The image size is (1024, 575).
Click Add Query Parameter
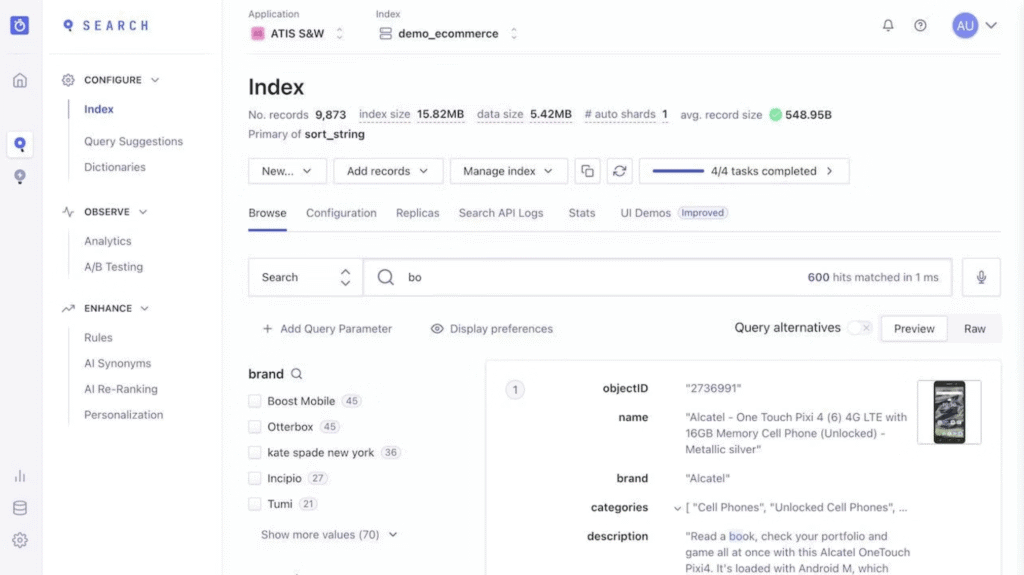327,329
